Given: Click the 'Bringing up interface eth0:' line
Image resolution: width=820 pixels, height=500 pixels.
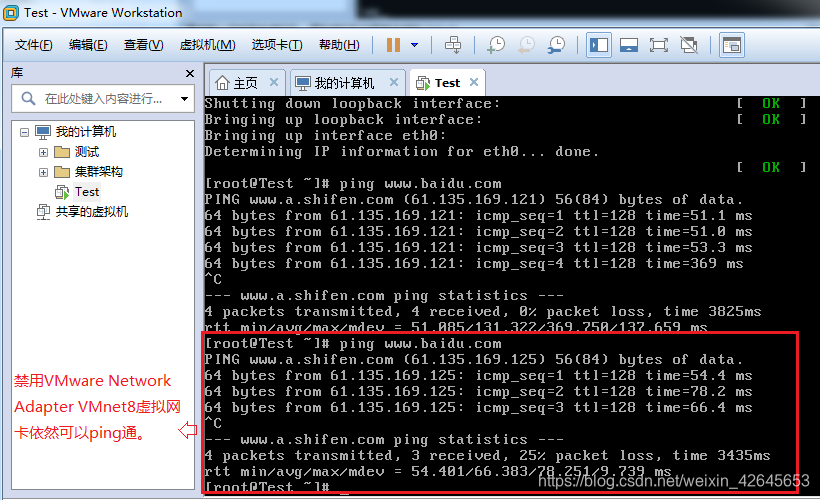Looking at the screenshot, I should coord(325,135).
